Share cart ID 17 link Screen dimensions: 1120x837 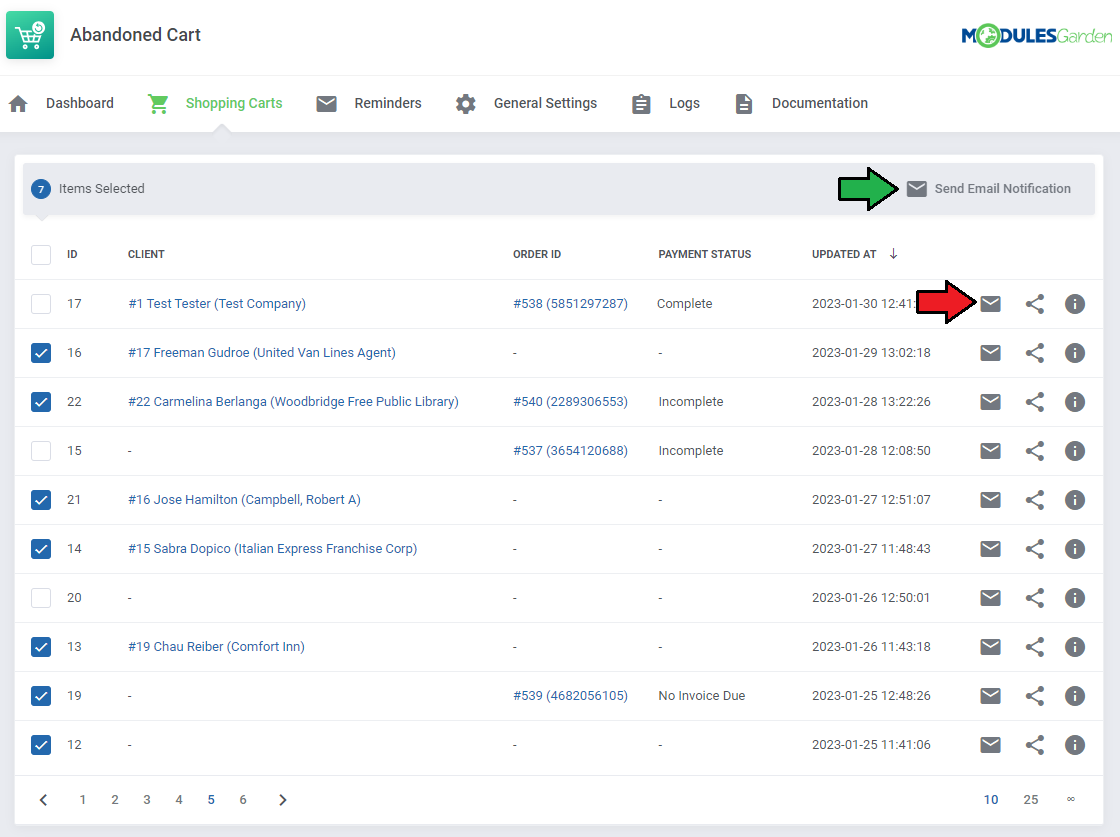[1035, 304]
